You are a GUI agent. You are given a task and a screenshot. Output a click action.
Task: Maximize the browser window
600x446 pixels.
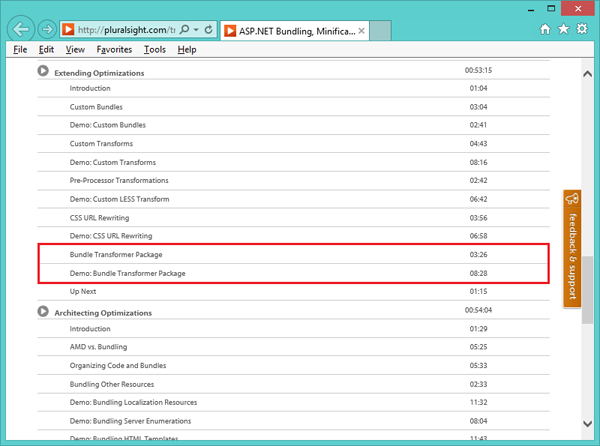coord(551,8)
